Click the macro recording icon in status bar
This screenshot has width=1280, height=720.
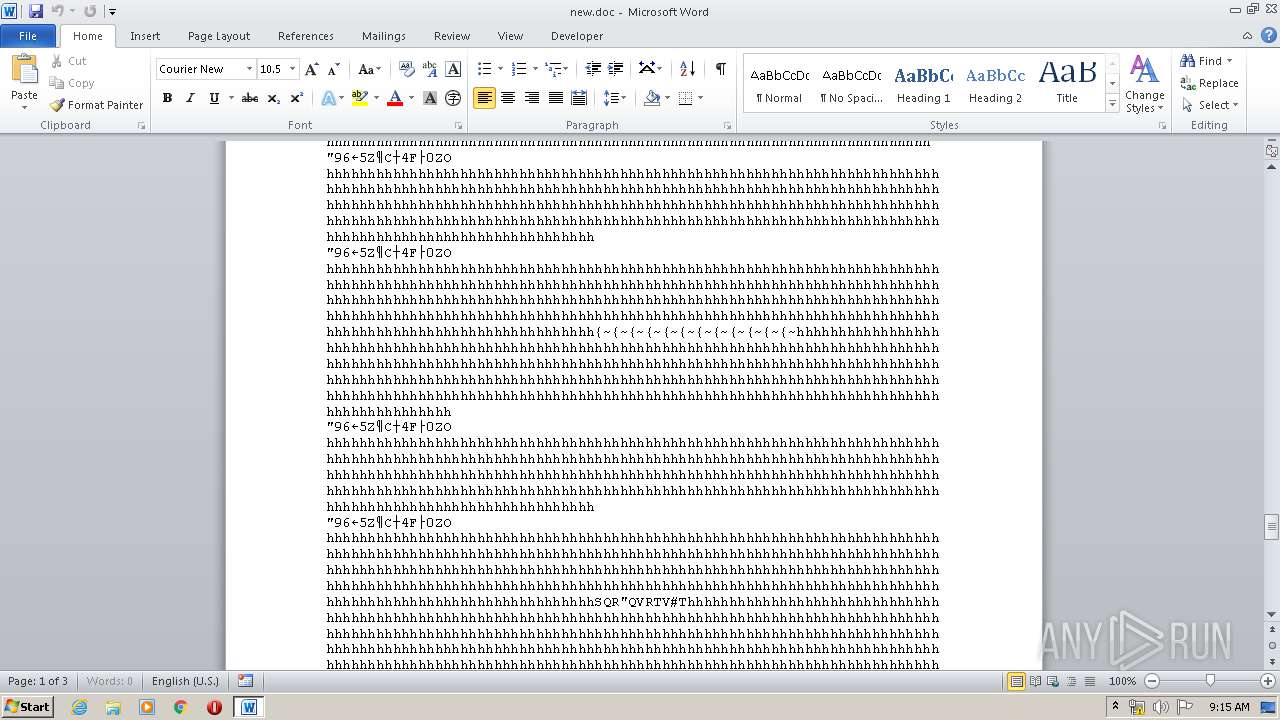tap(246, 681)
